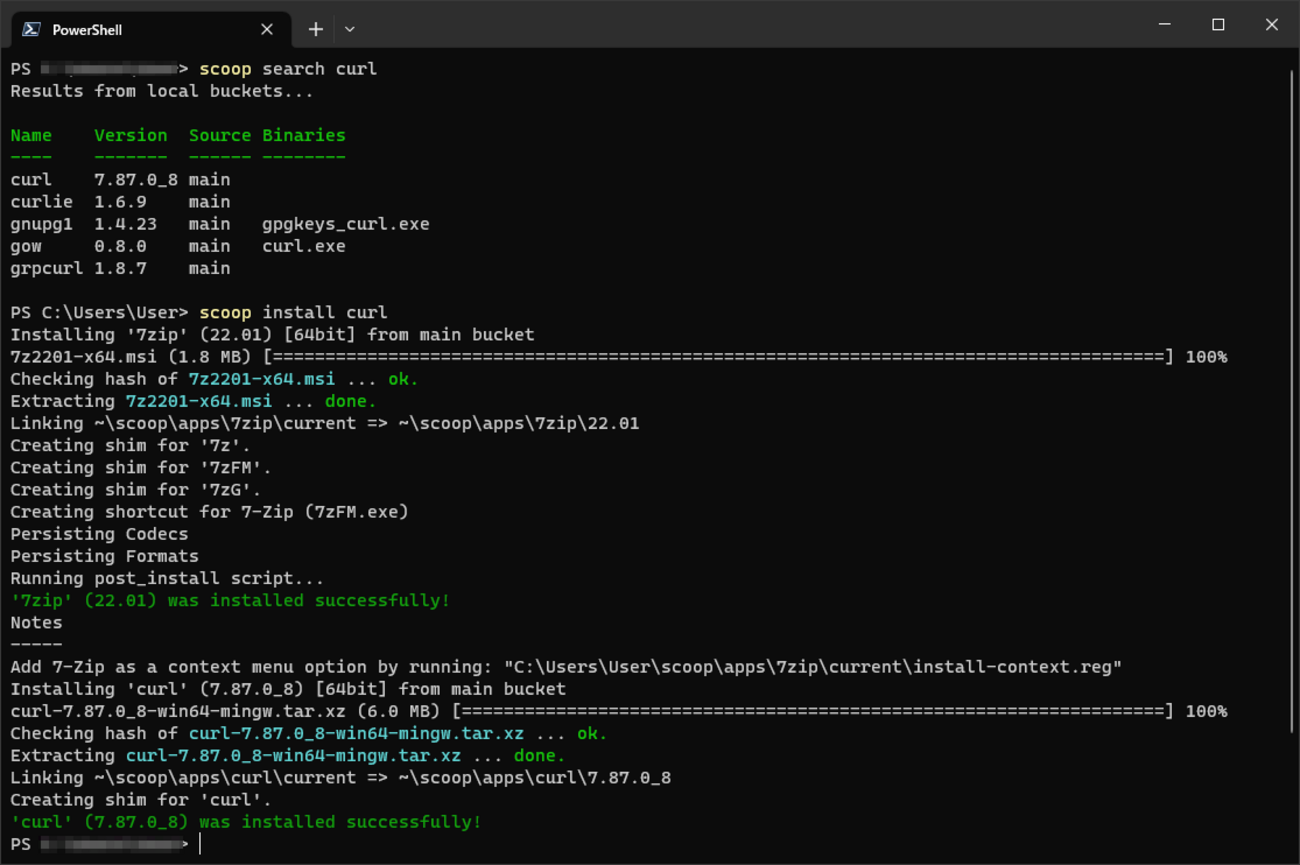The width and height of the screenshot is (1300, 865).
Task: Click the install-context.reg file path
Action: point(812,667)
